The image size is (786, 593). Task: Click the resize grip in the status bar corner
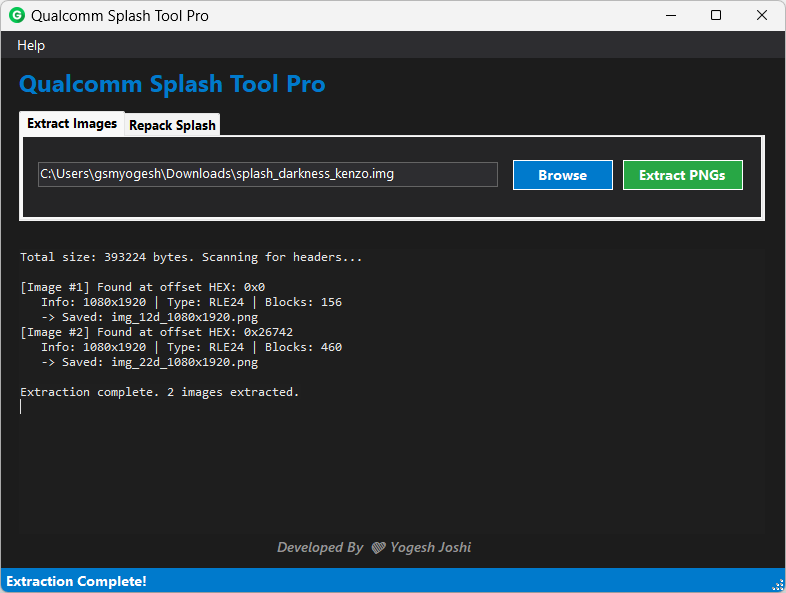tap(777, 584)
